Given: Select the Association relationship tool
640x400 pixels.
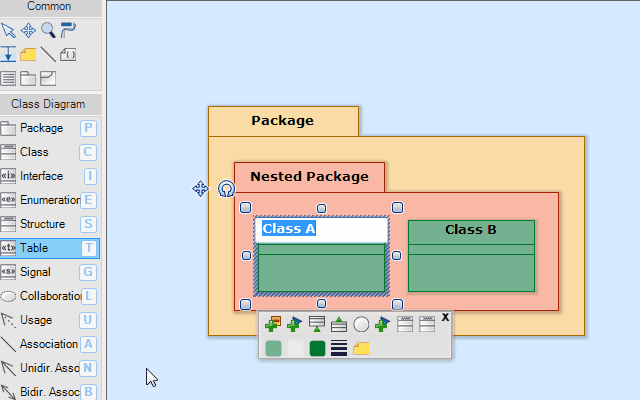Looking at the screenshot, I should 49,344.
